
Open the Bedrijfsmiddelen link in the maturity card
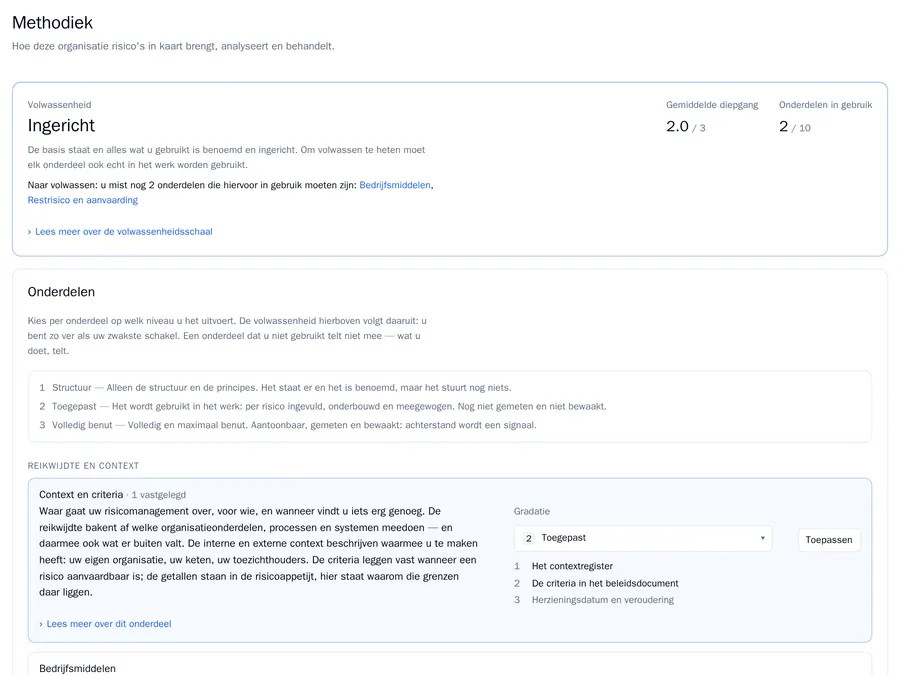click(395, 185)
